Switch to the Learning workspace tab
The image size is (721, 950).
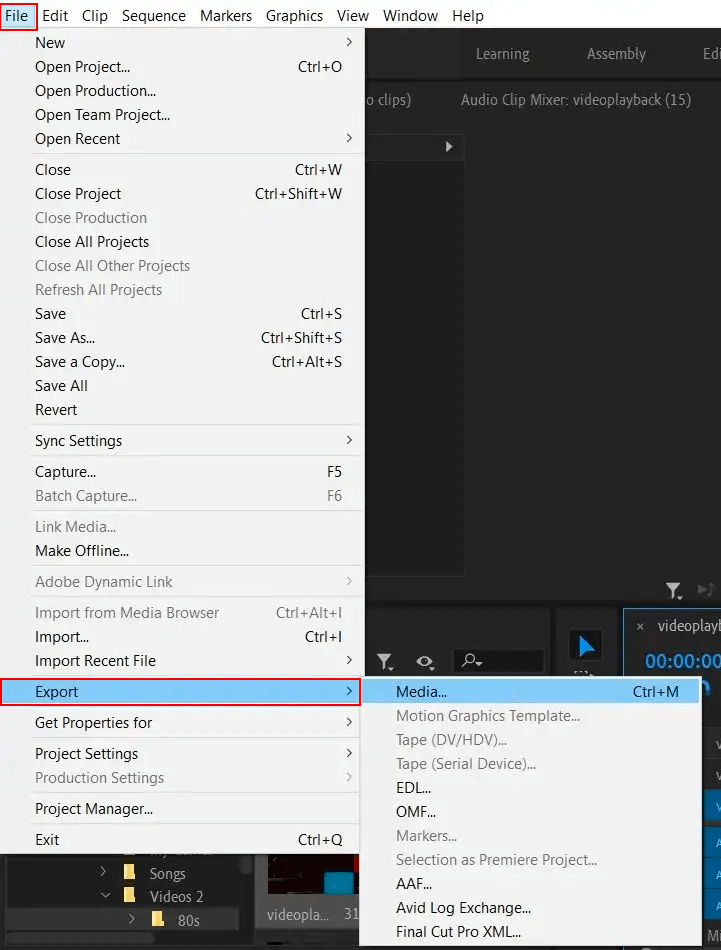pyautogui.click(x=502, y=54)
